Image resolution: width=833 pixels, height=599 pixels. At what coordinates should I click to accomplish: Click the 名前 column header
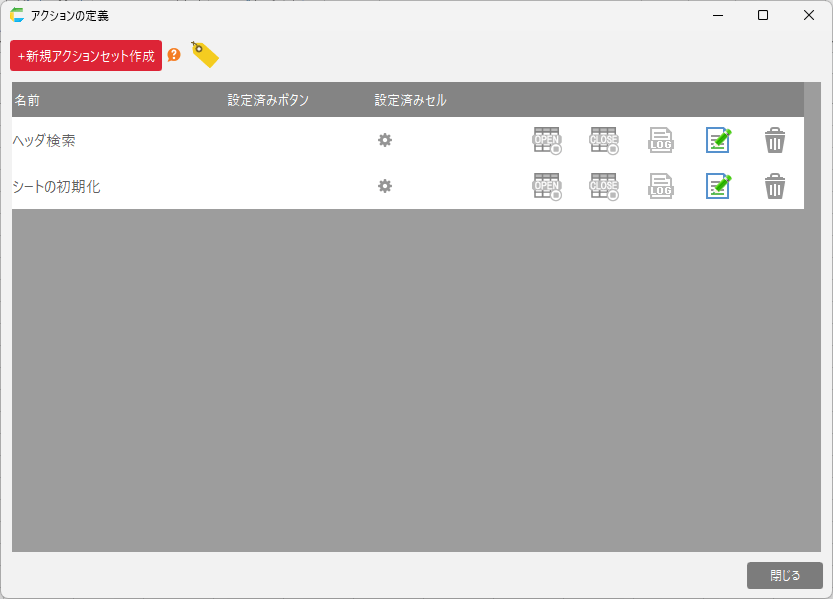tap(27, 100)
